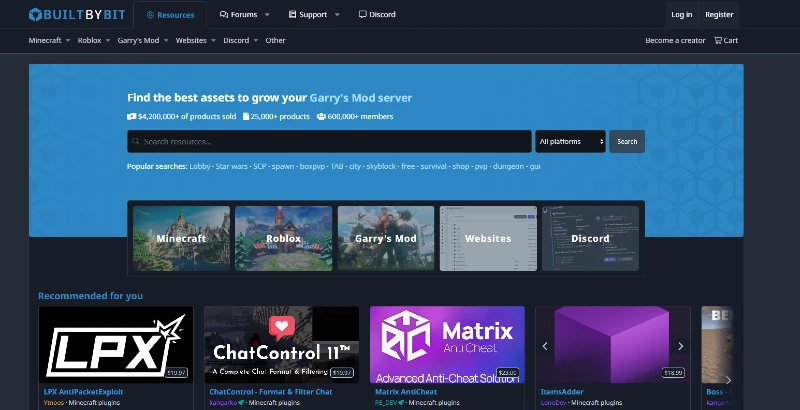
Task: Search popular term TAB
Action: pos(337,166)
